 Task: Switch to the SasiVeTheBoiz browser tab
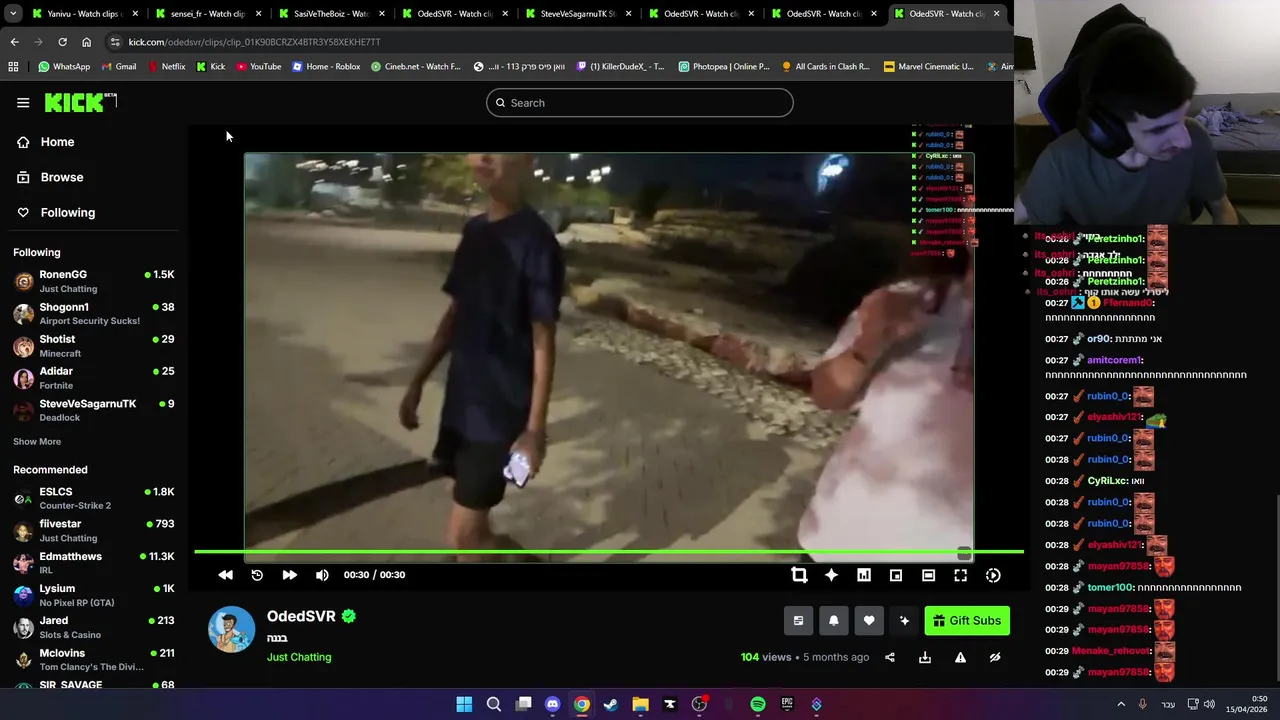330,13
